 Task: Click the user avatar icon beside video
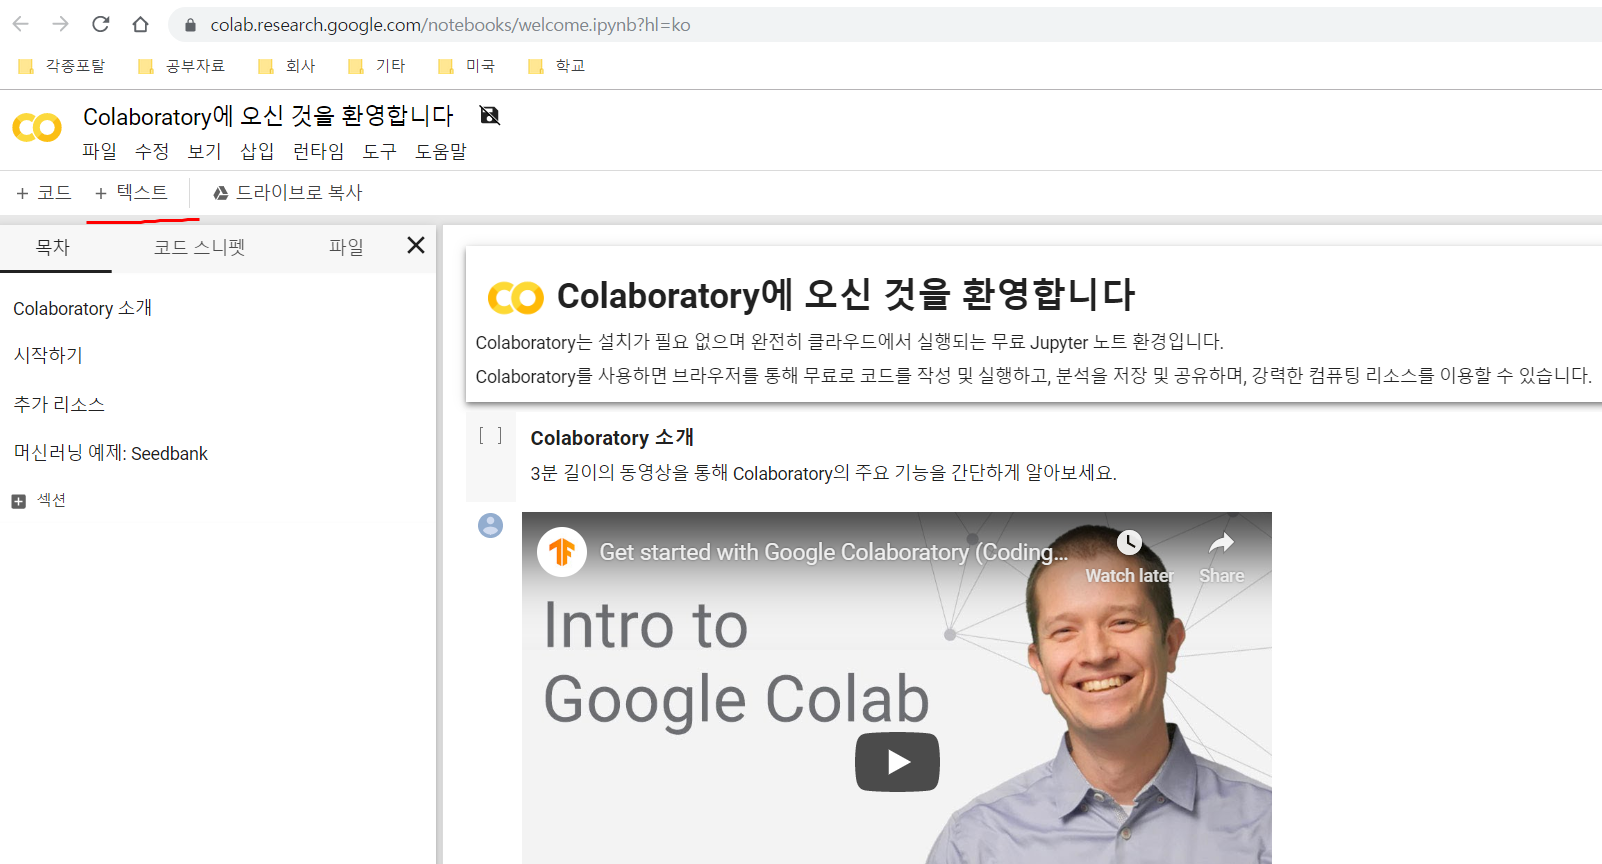[490, 525]
